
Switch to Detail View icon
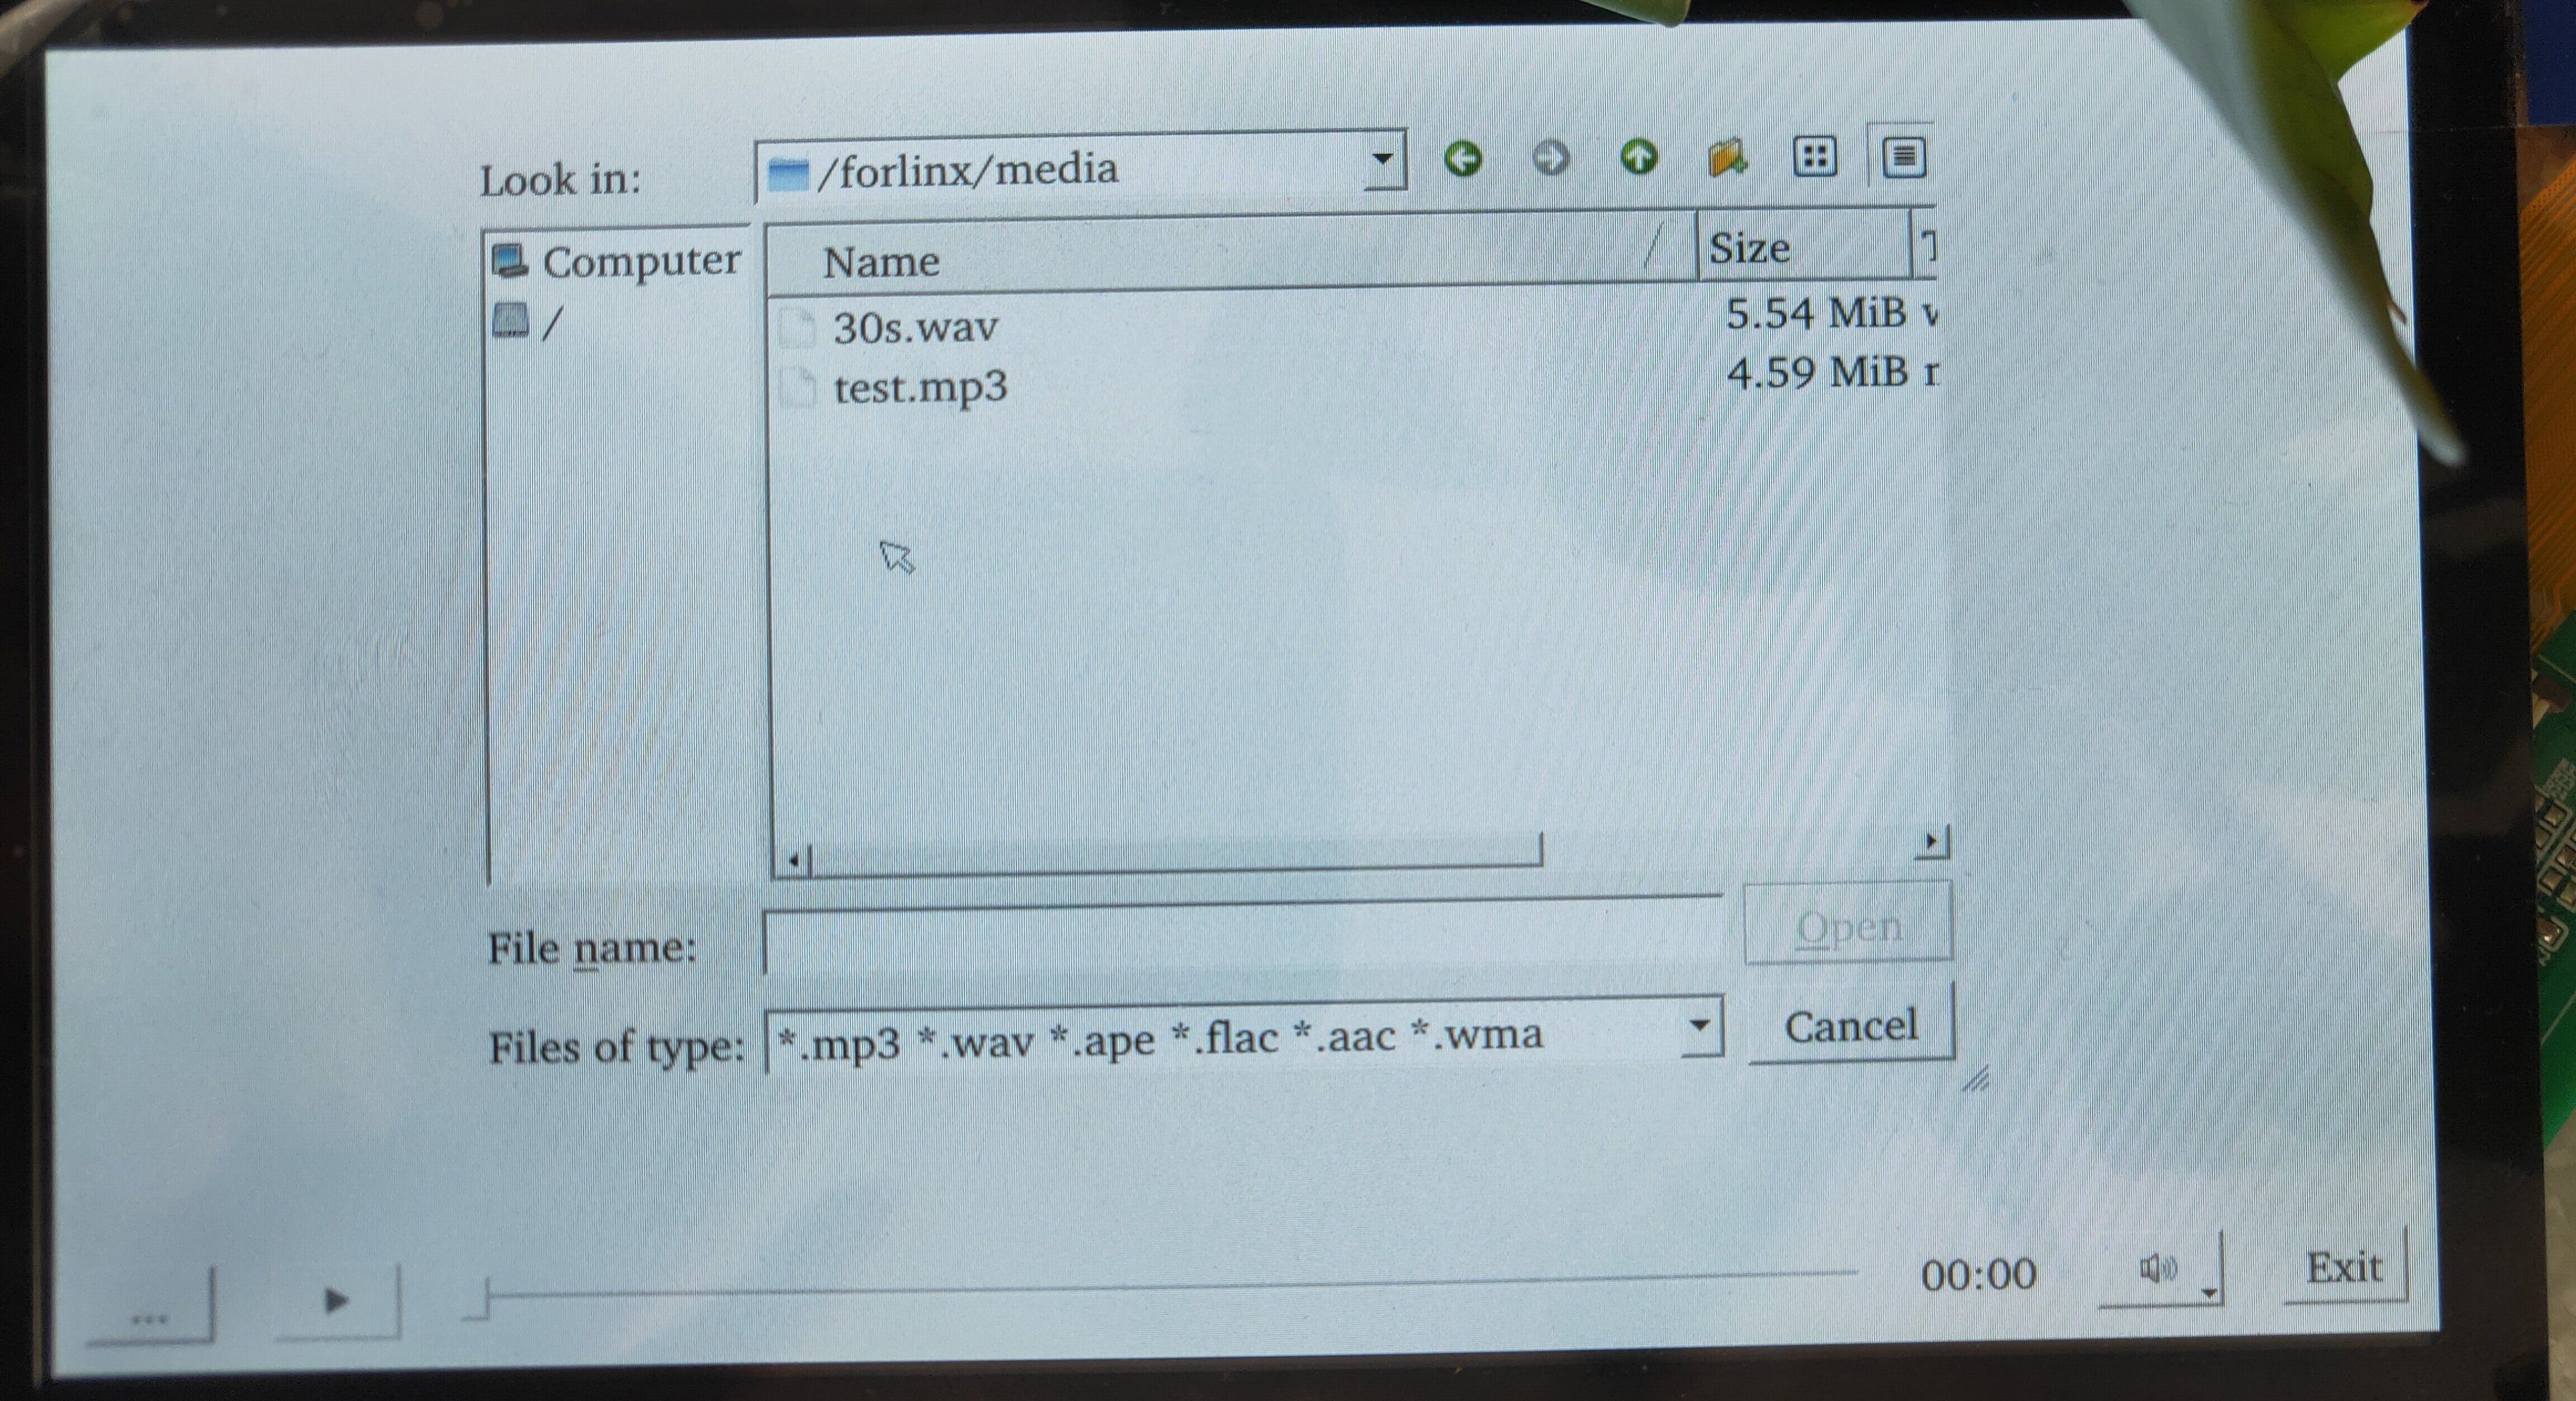pos(1903,157)
